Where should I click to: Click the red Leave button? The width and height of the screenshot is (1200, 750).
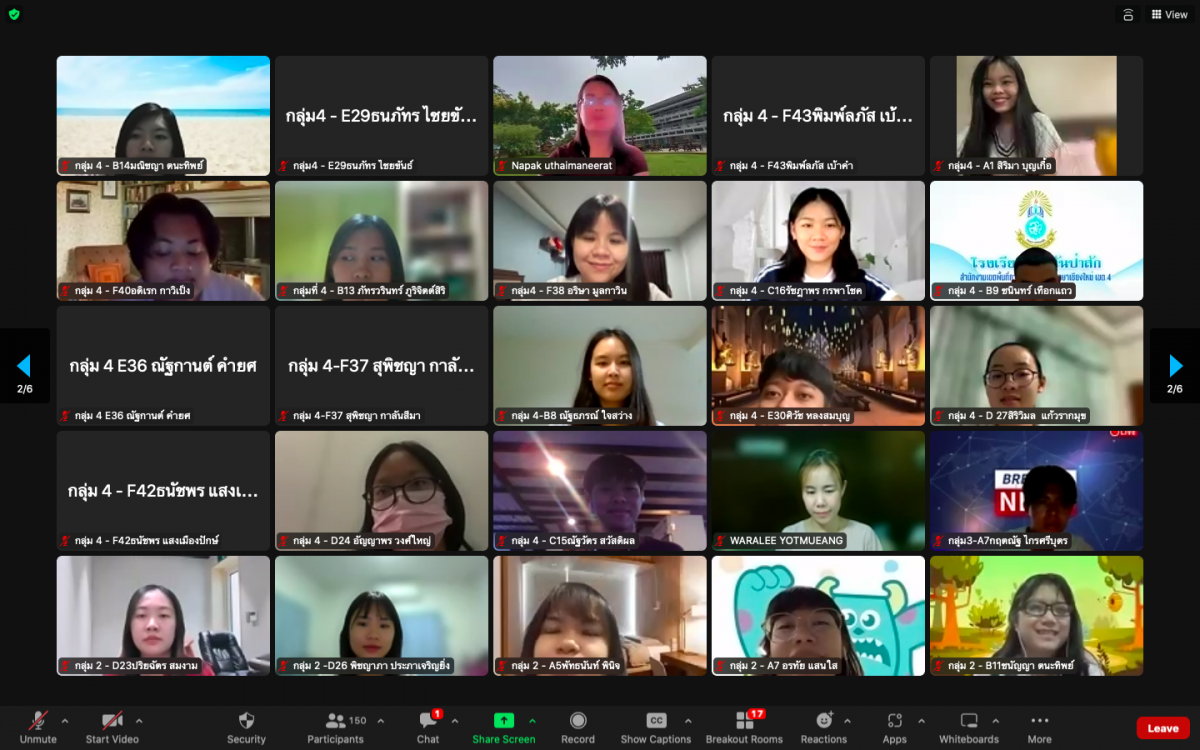coord(1163,728)
